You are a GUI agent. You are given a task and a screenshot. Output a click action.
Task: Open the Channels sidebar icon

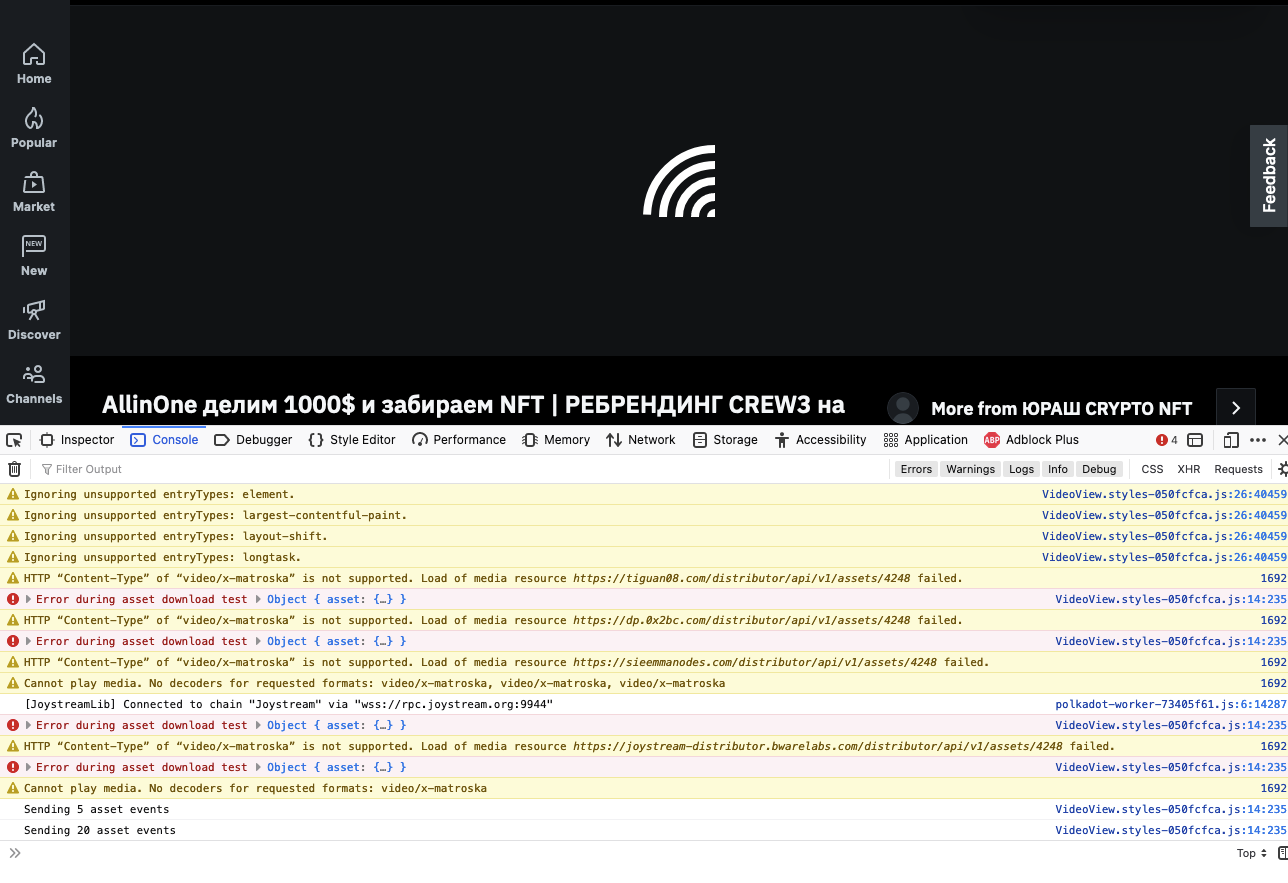click(x=34, y=384)
